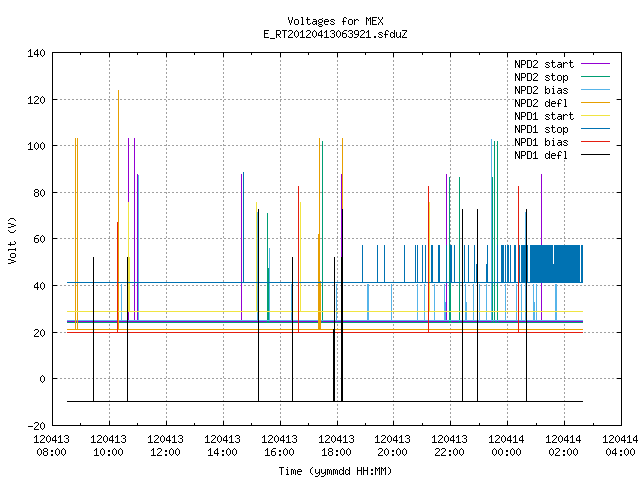
Task: Click the '120414 02:00' x-axis tick label
Action: point(563,446)
